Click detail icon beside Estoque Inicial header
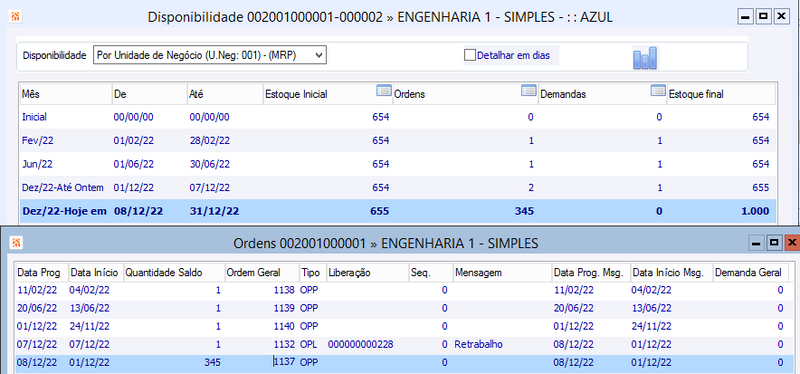800x374 pixels. click(383, 91)
